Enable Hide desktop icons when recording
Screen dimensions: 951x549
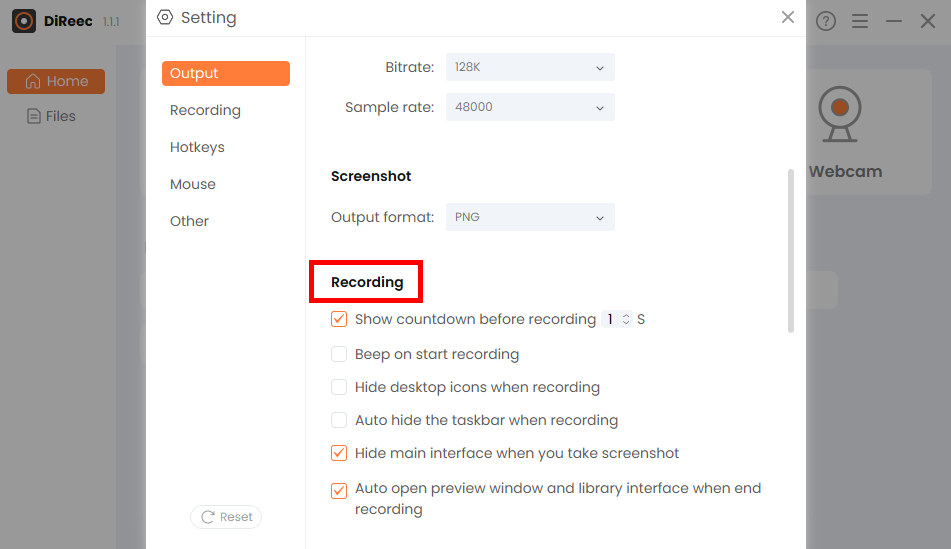click(339, 387)
